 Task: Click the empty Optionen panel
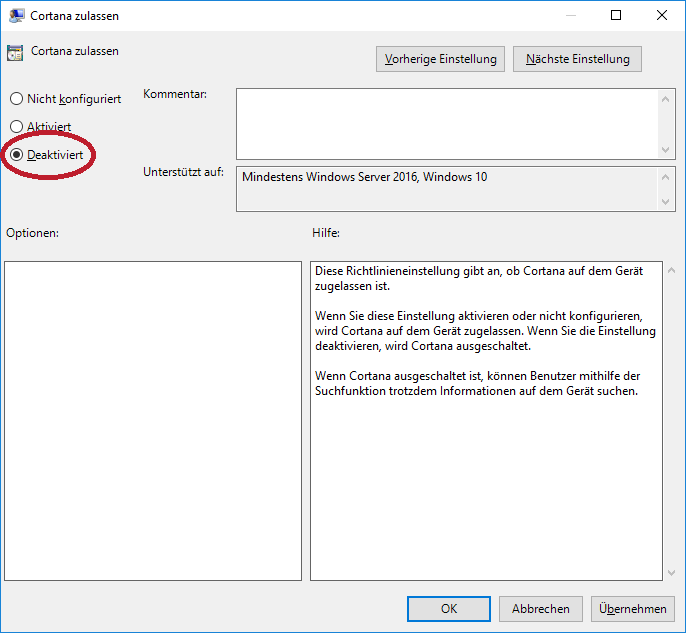[x=153, y=421]
